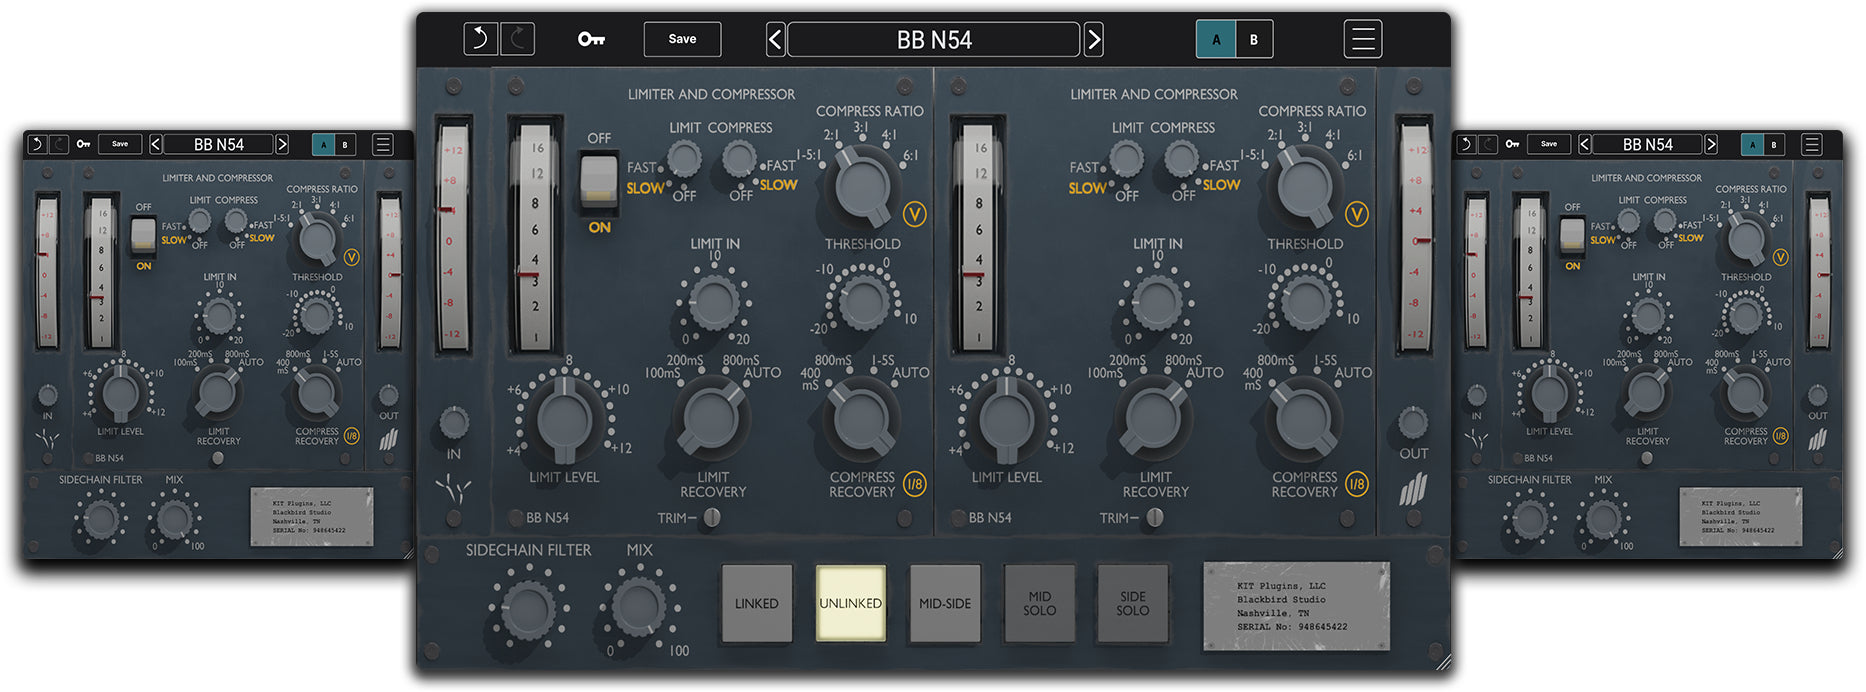Click left channel COMPRESS RECOVERY knob
This screenshot has height=692, width=1866.
point(862,417)
